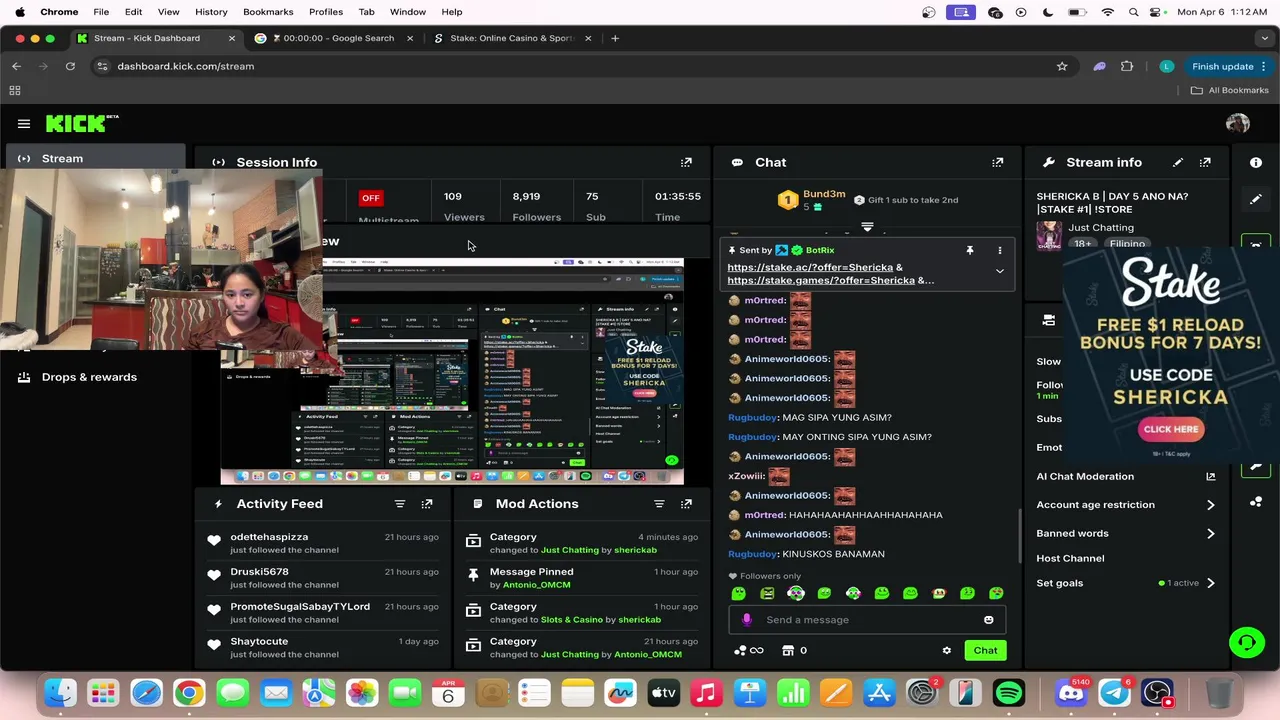Screen dimensions: 1280x720
Task: Click the right sidebar pencil icon
Action: (1256, 199)
